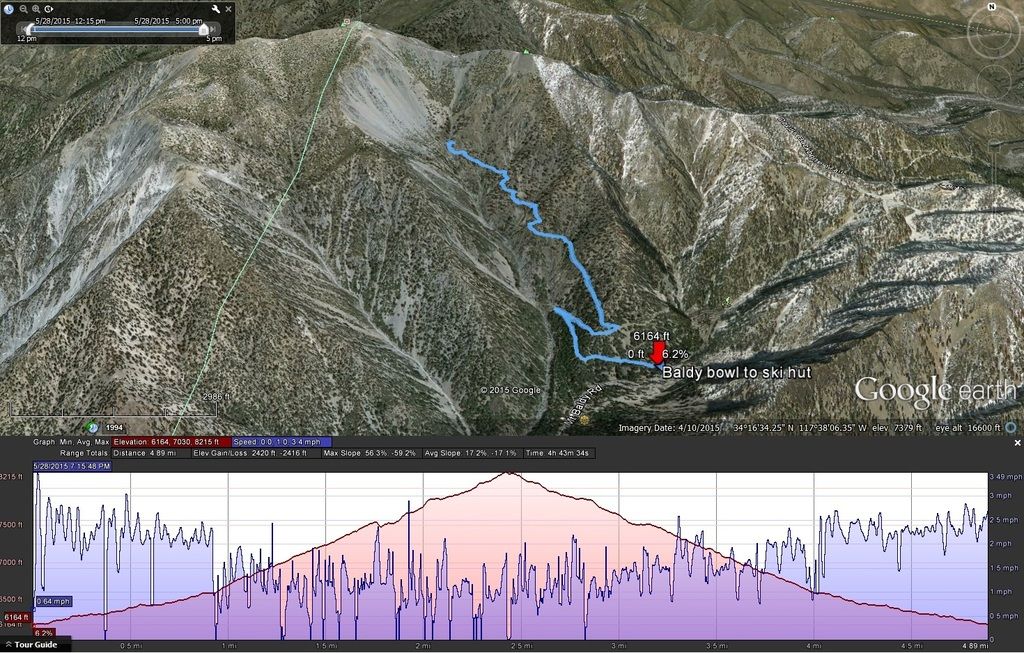Select the Baldy bowl to ski hut label
Screen dimensions: 1024x653
coord(737,372)
